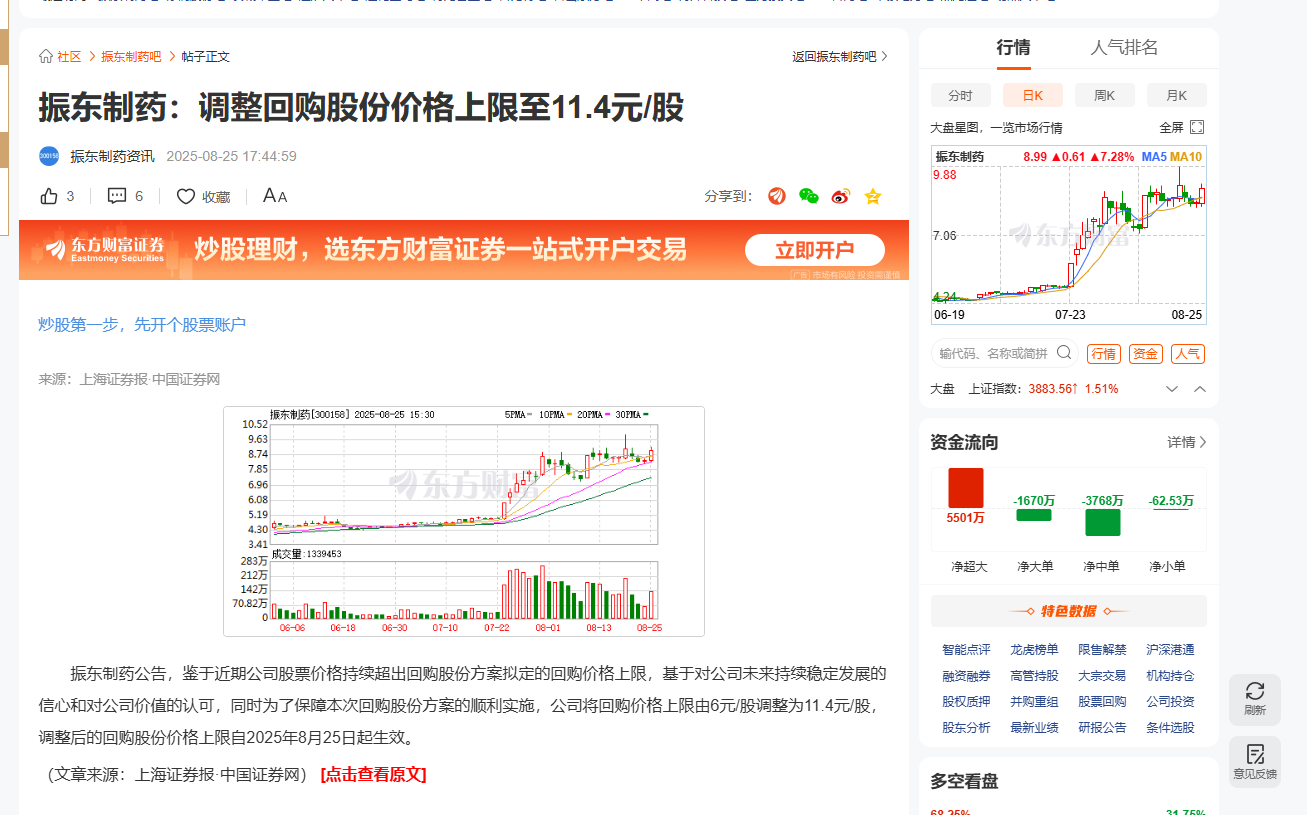Select 月K chart period

[1176, 95]
